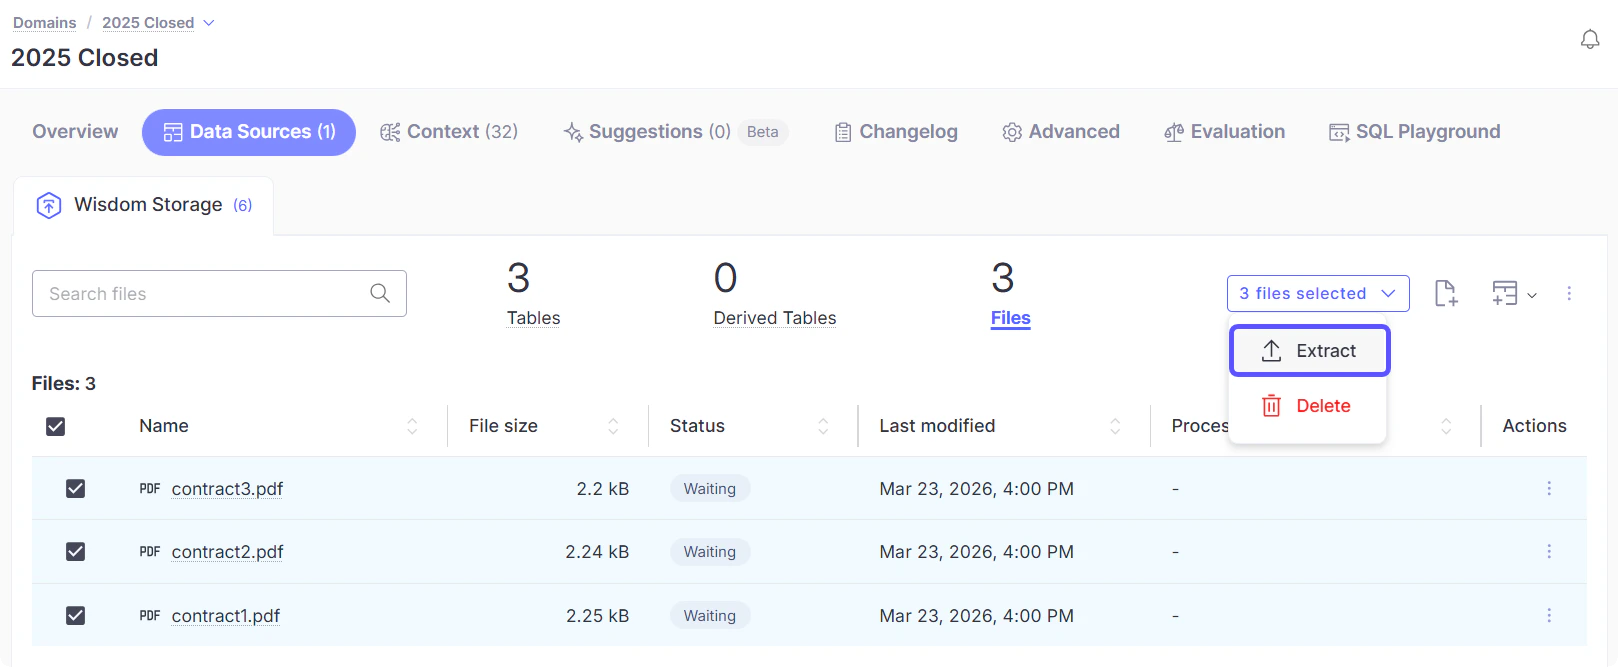Open the SQL Playground tab
The width and height of the screenshot is (1618, 667).
coord(1414,132)
